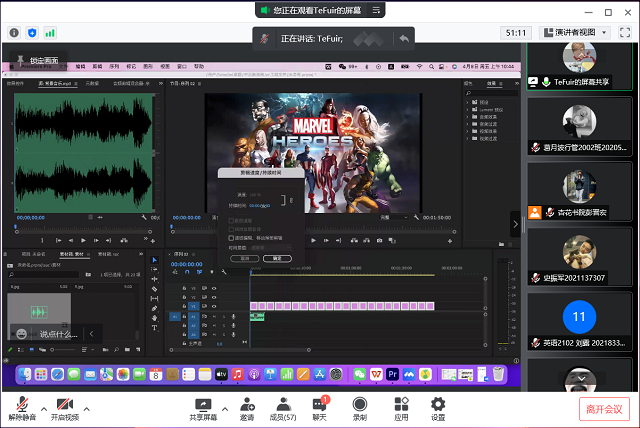Open the 帮助 menu
Viewport: 640px width, 428px height.
pos(199,66)
